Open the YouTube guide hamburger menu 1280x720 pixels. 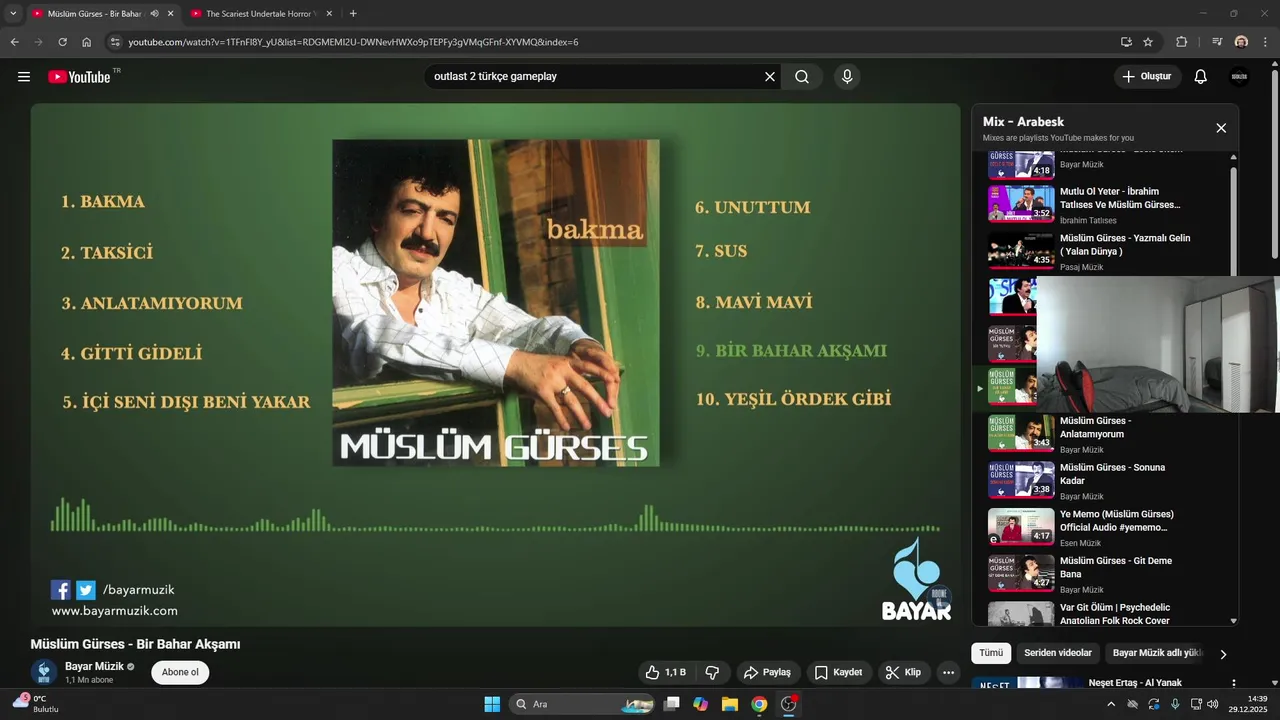tap(24, 77)
